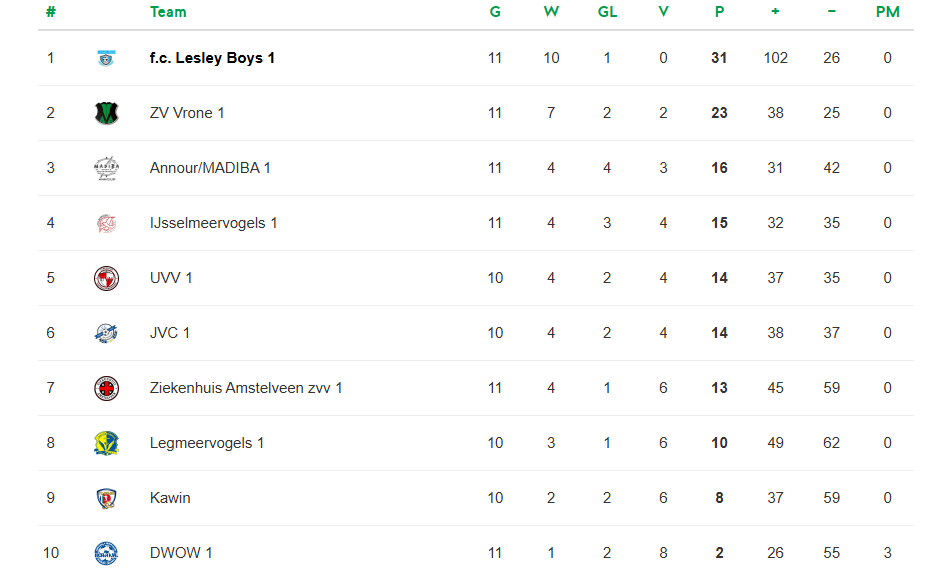Click the G games column header

(495, 12)
